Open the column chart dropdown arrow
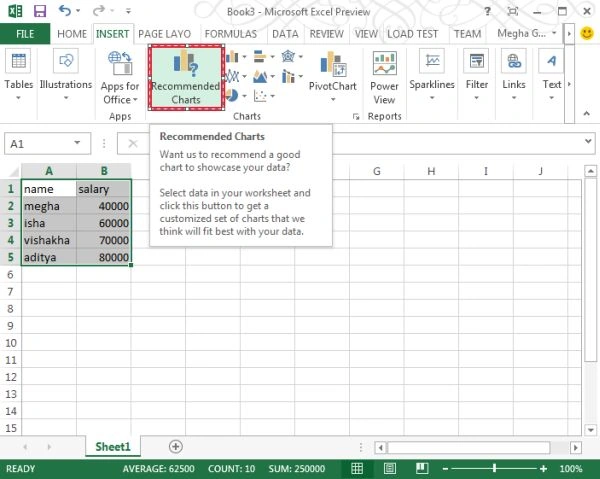Image resolution: width=600 pixels, height=479 pixels. (244, 57)
